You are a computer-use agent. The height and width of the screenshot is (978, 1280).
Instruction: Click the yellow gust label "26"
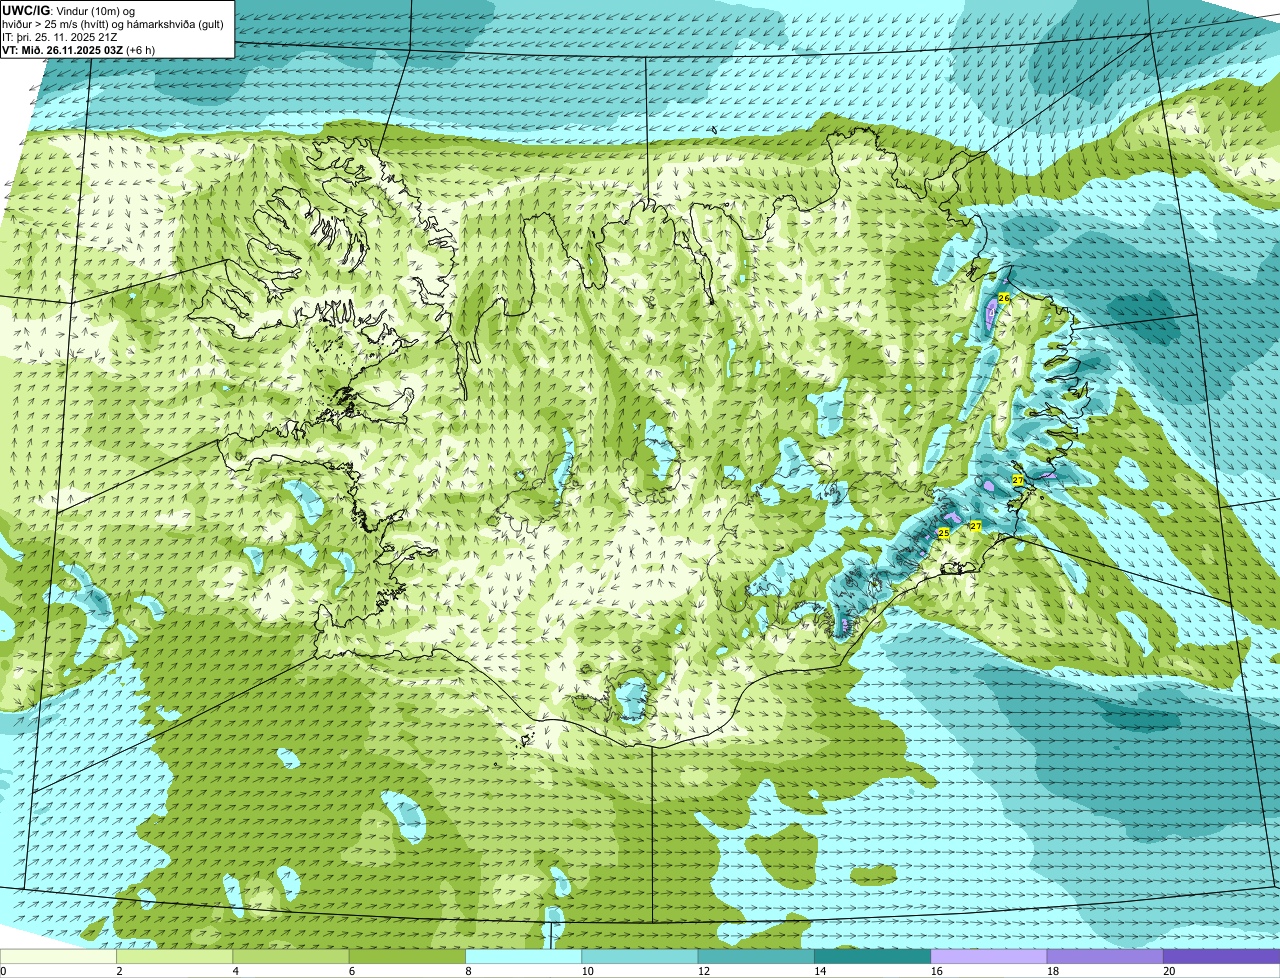coord(1004,298)
